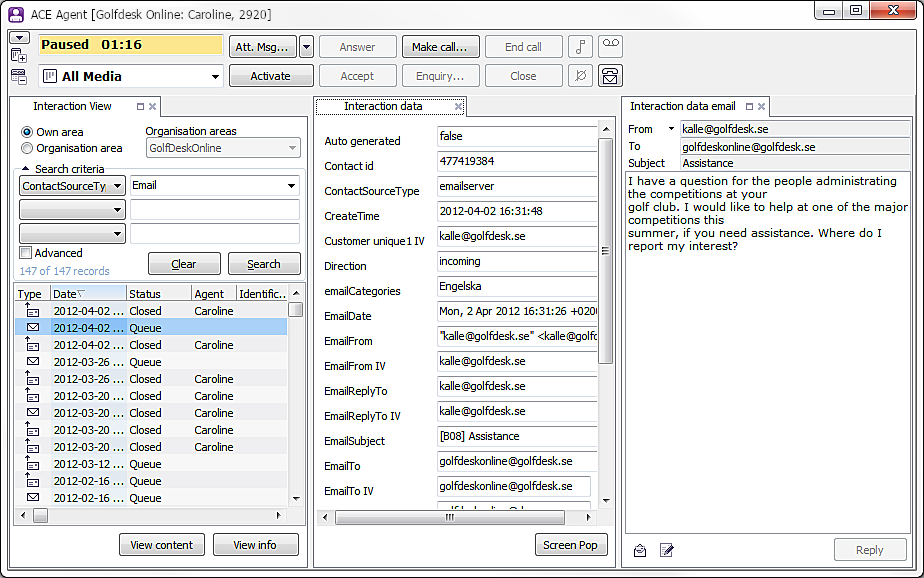This screenshot has width=924, height=578.
Task: Click the add-contact icon in the left sidebar
Action: point(20,55)
